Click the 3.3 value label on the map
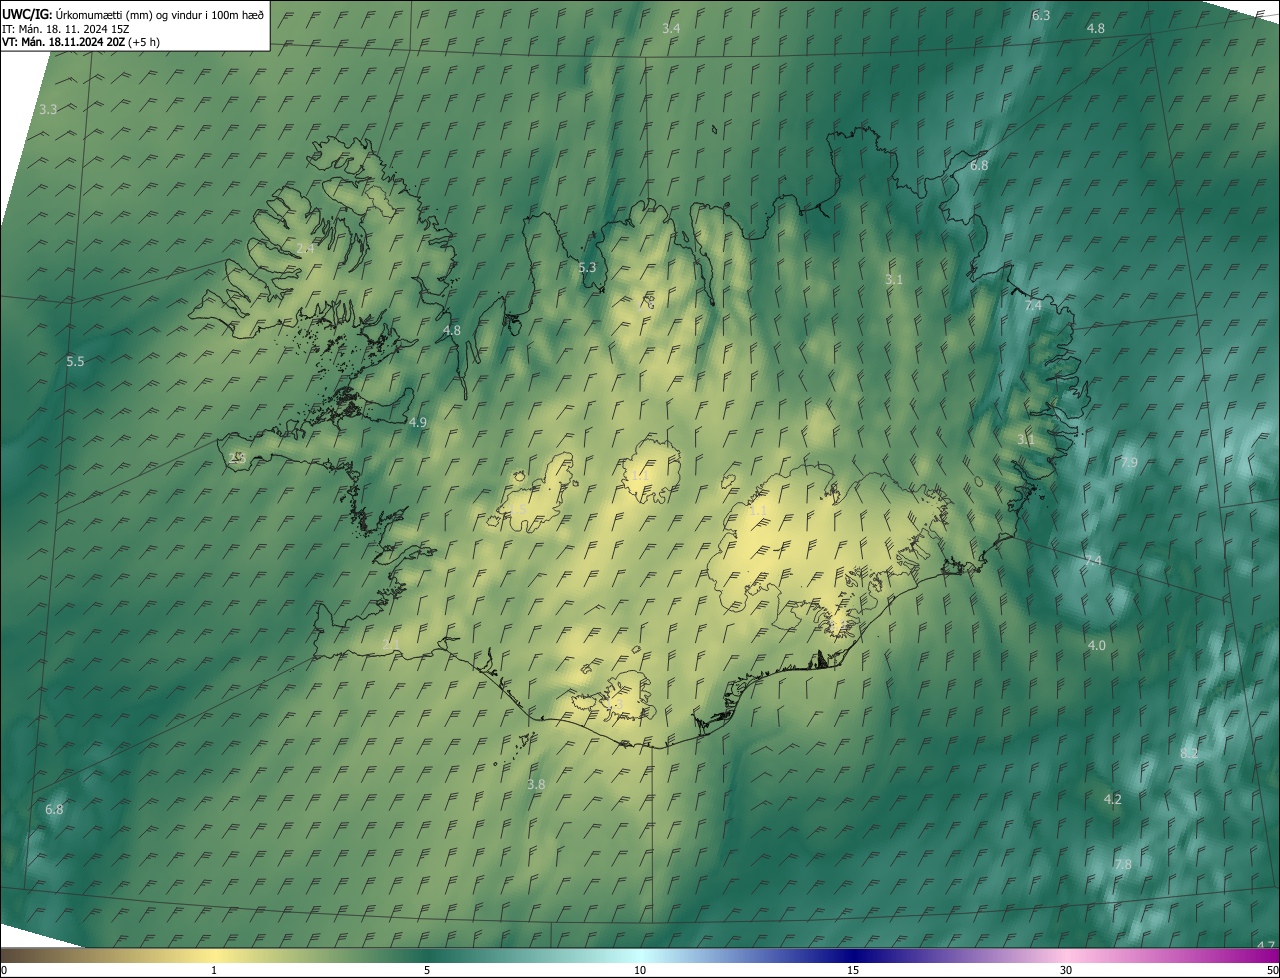Image resolution: width=1280 pixels, height=978 pixels. pyautogui.click(x=48, y=109)
